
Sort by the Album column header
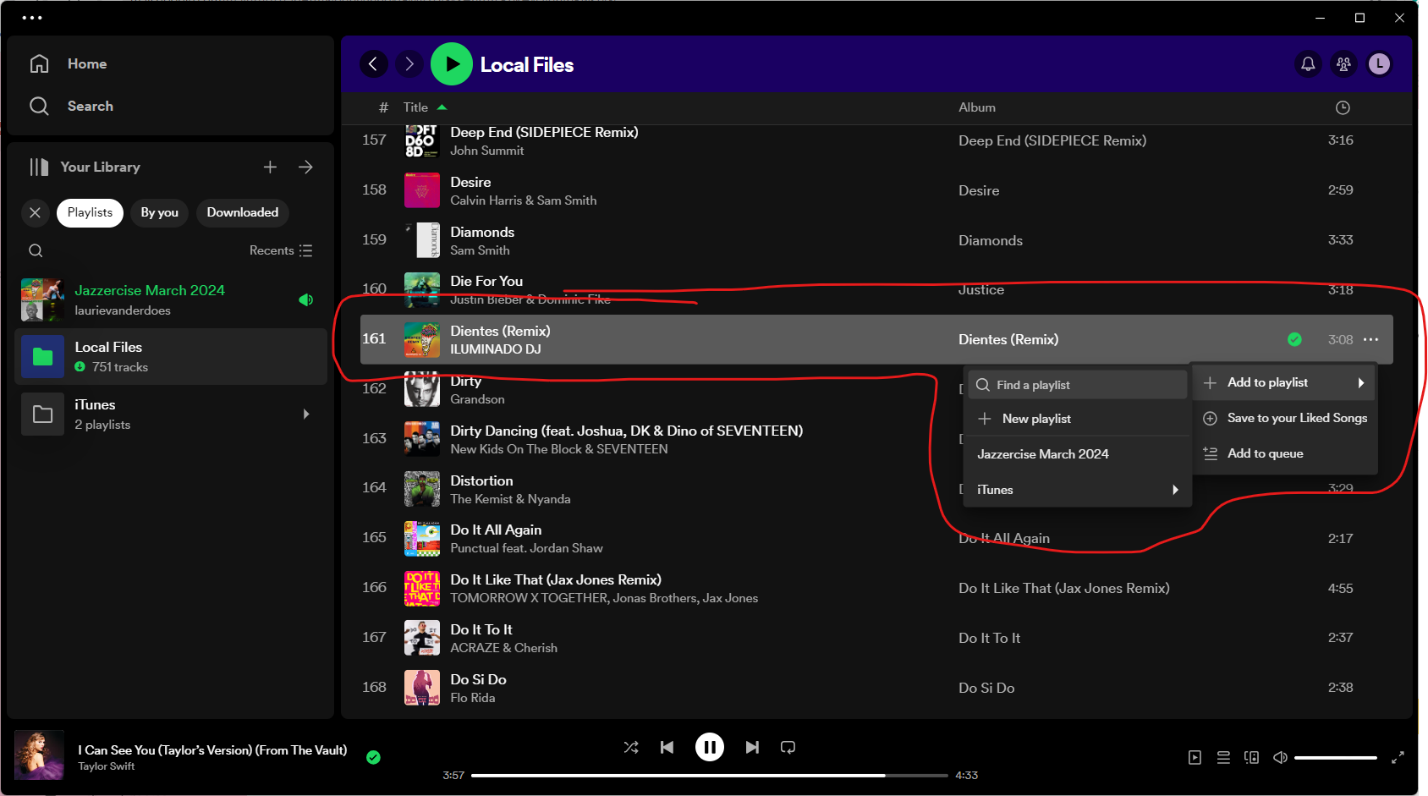point(977,108)
